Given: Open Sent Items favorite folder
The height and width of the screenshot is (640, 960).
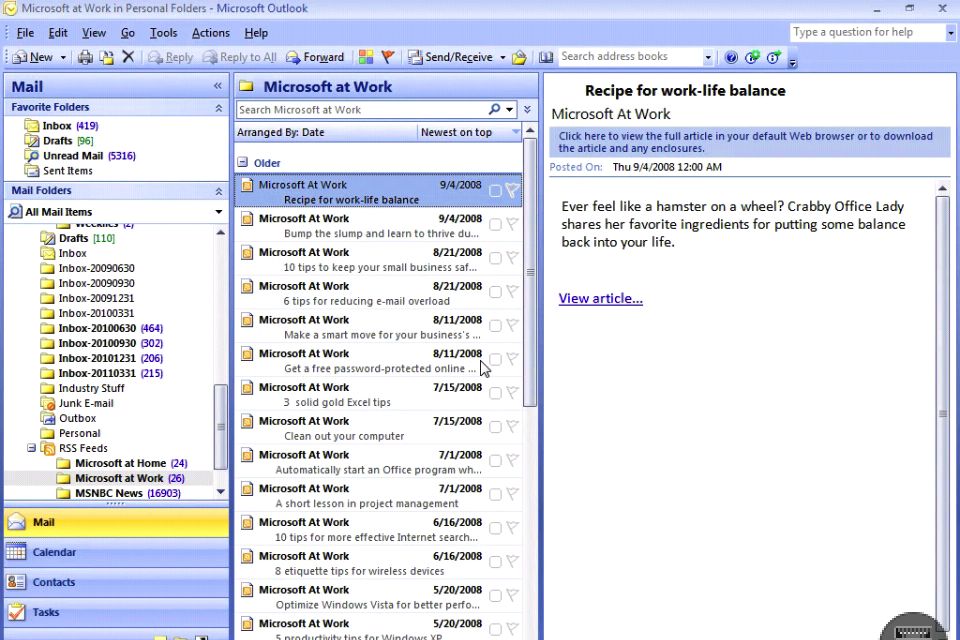Looking at the screenshot, I should pos(59,171).
